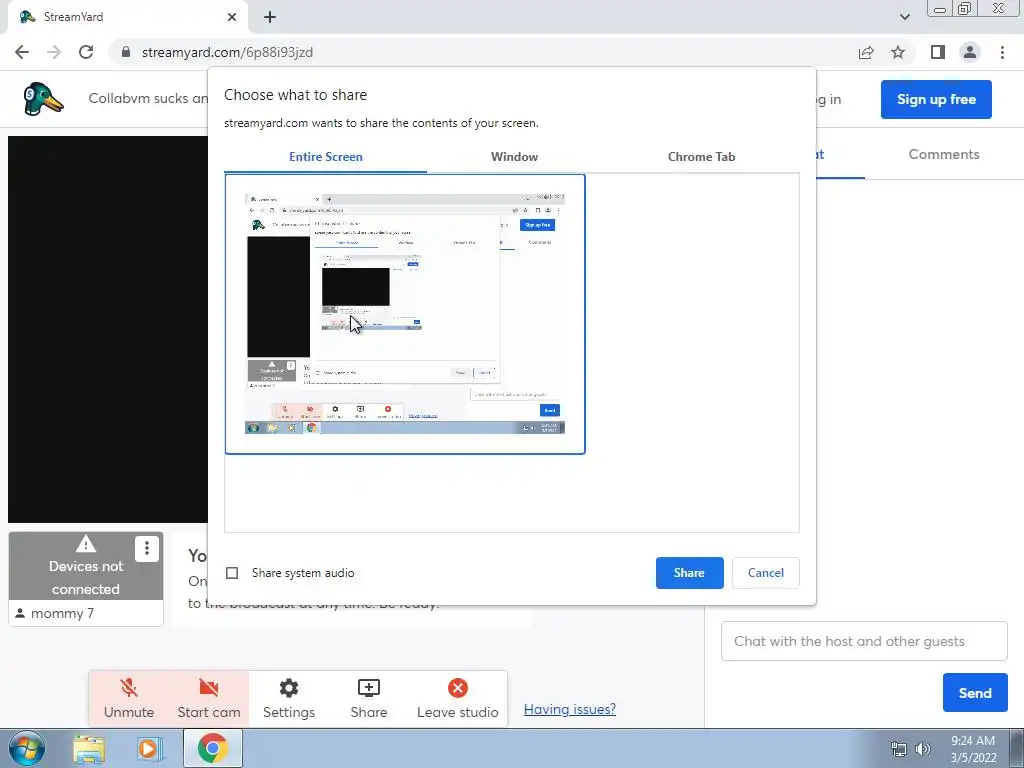Screen dimensions: 1024x768
Task: Open the network status tray icon
Action: pyautogui.click(x=899, y=749)
